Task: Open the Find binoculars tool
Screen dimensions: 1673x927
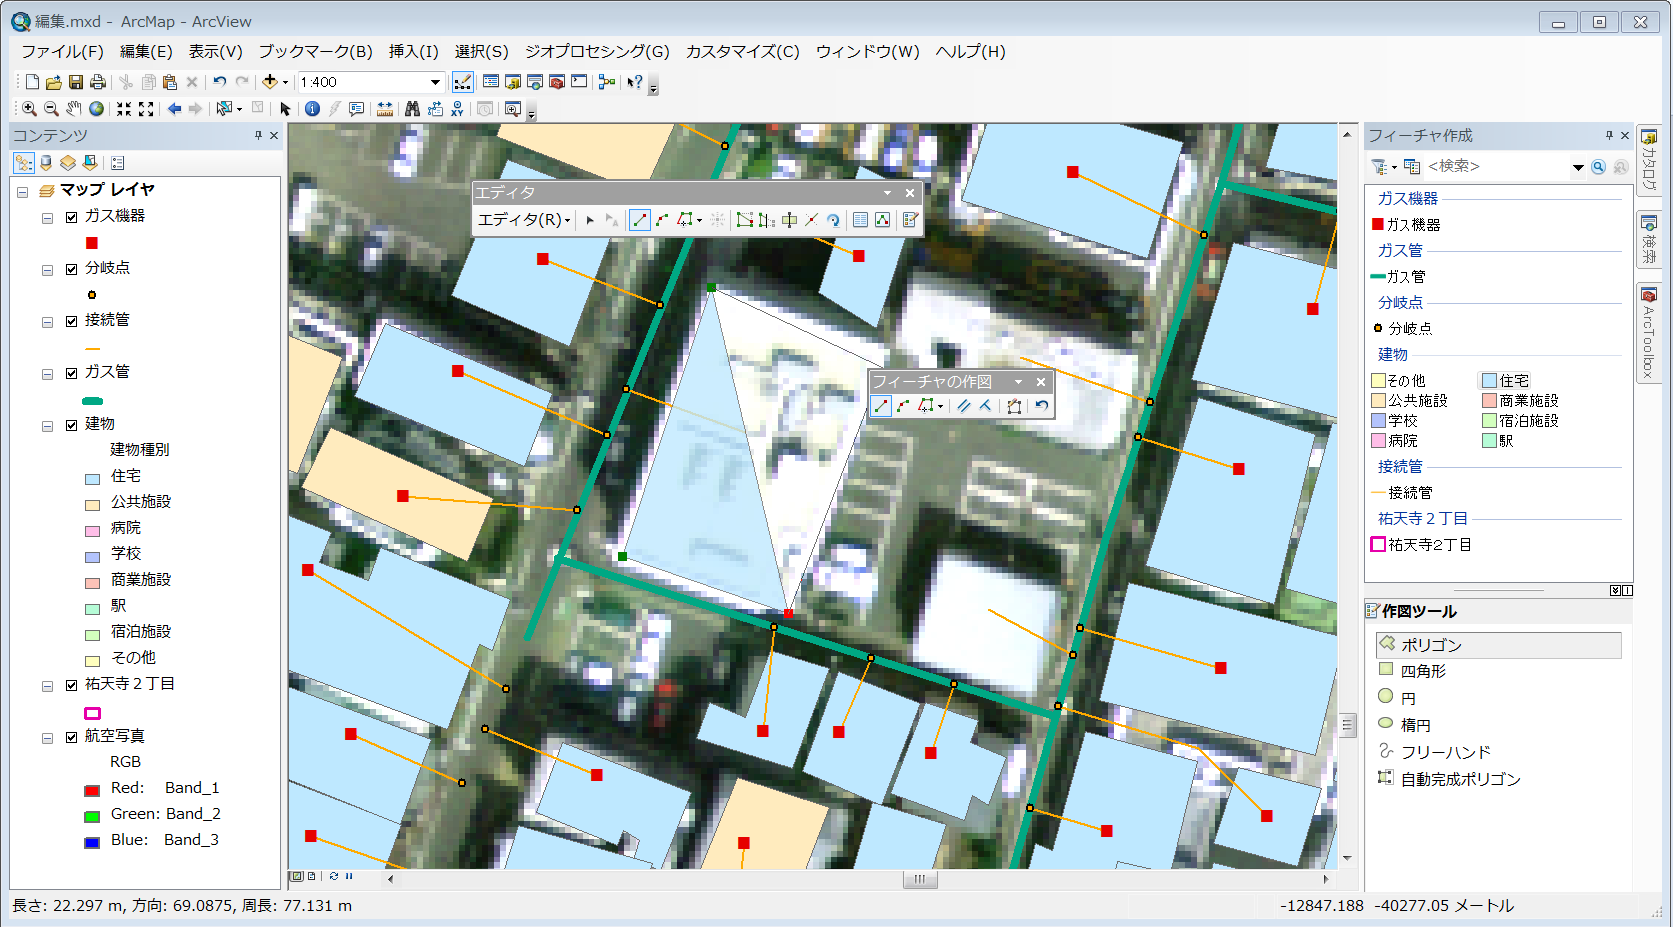Action: (x=412, y=109)
